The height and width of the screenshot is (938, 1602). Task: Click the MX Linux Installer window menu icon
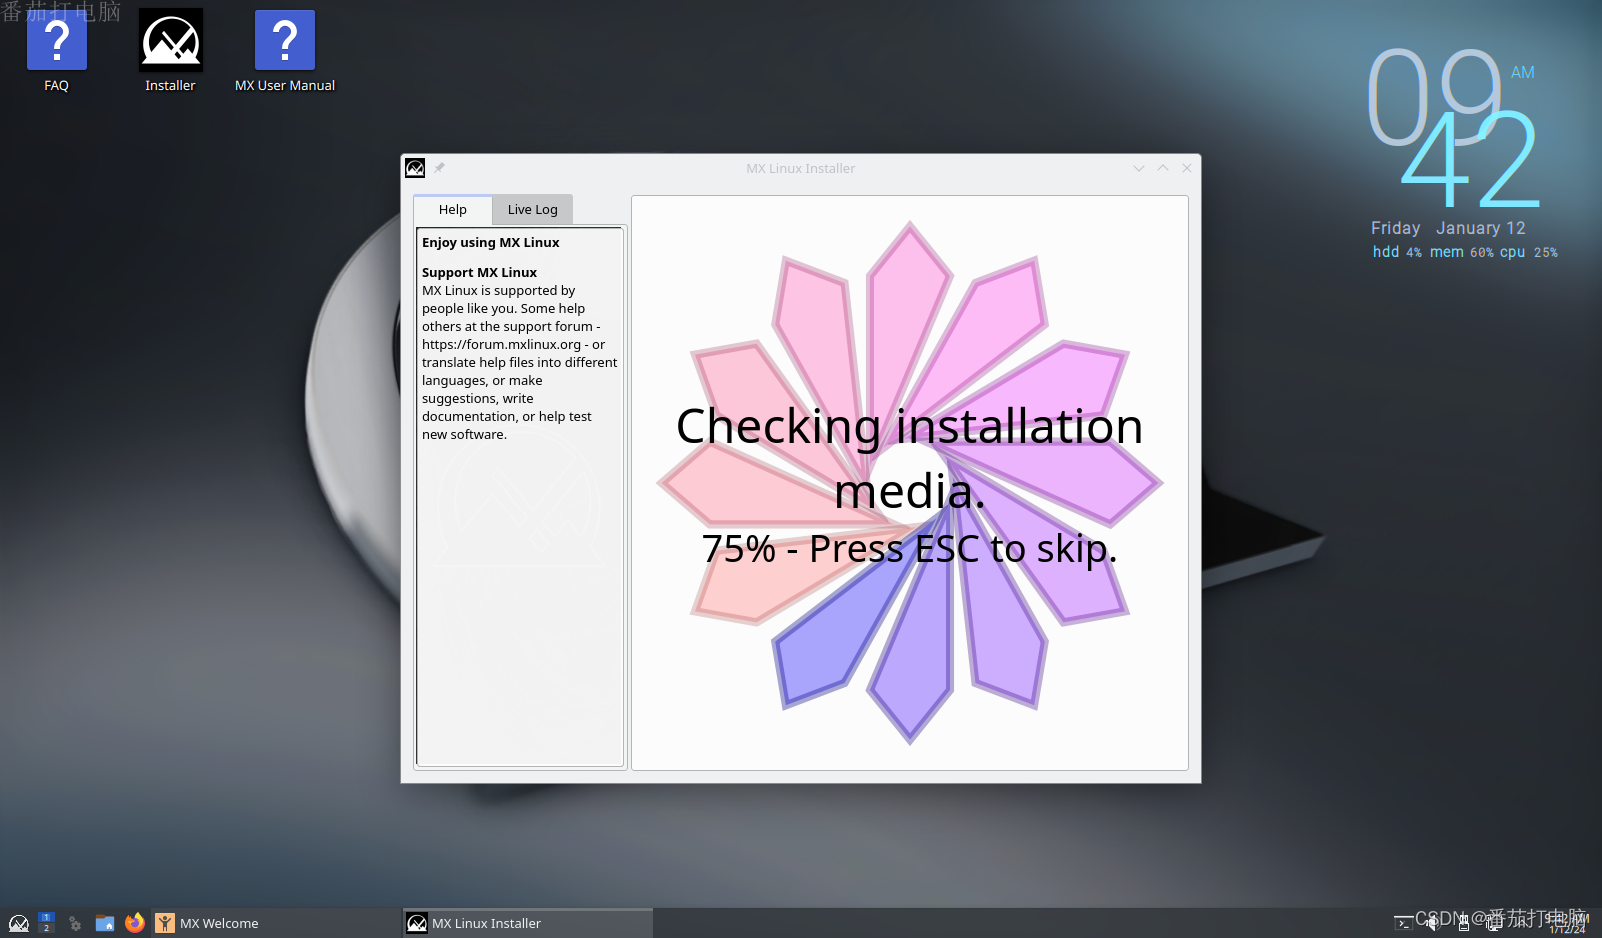415,168
